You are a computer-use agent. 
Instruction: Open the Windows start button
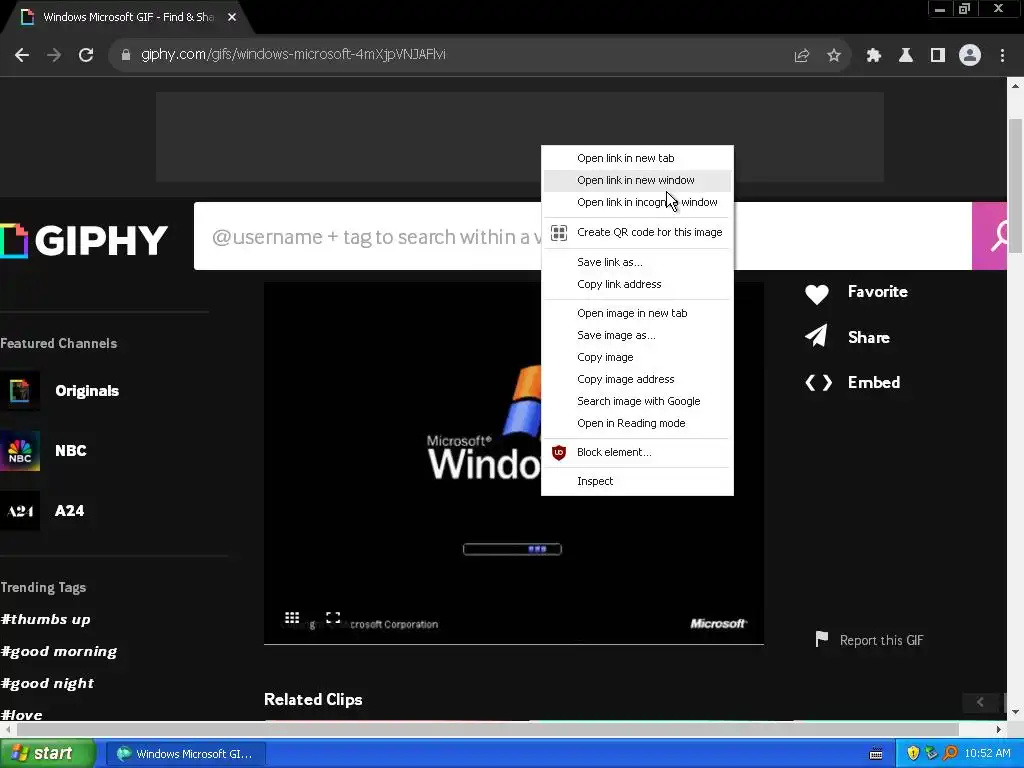click(x=46, y=754)
